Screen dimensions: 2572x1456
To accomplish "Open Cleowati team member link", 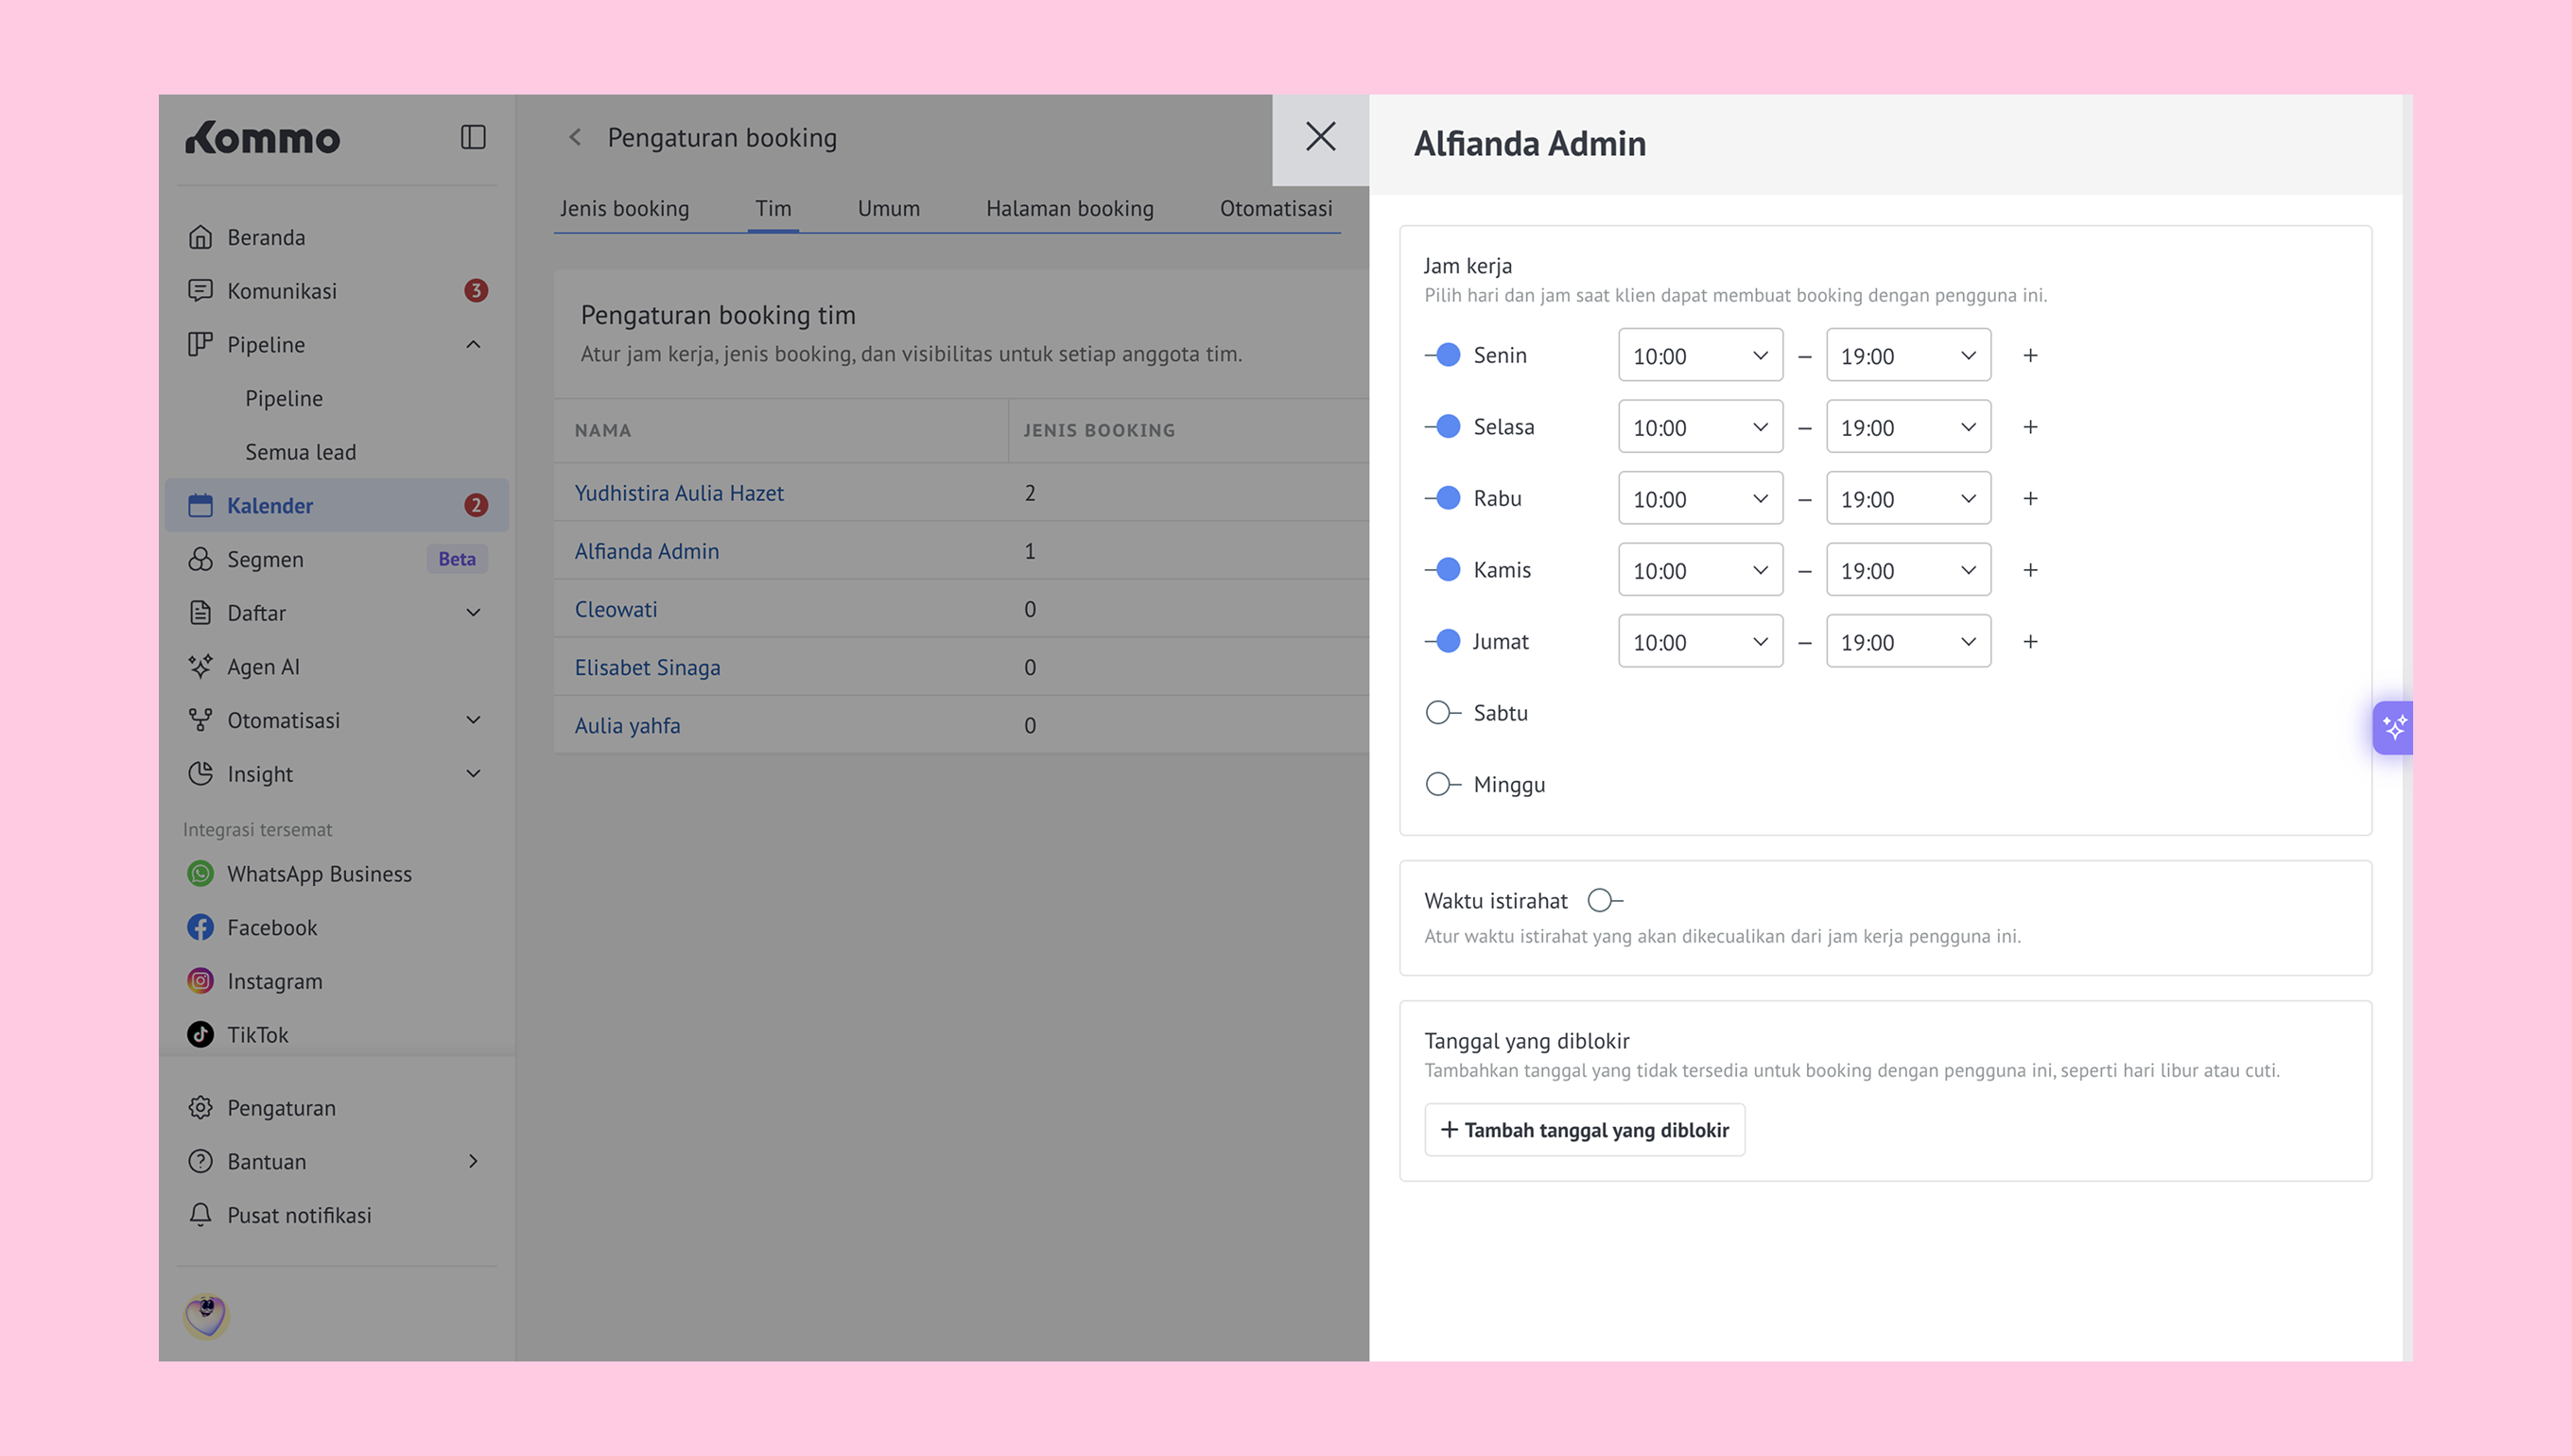I will click(616, 609).
